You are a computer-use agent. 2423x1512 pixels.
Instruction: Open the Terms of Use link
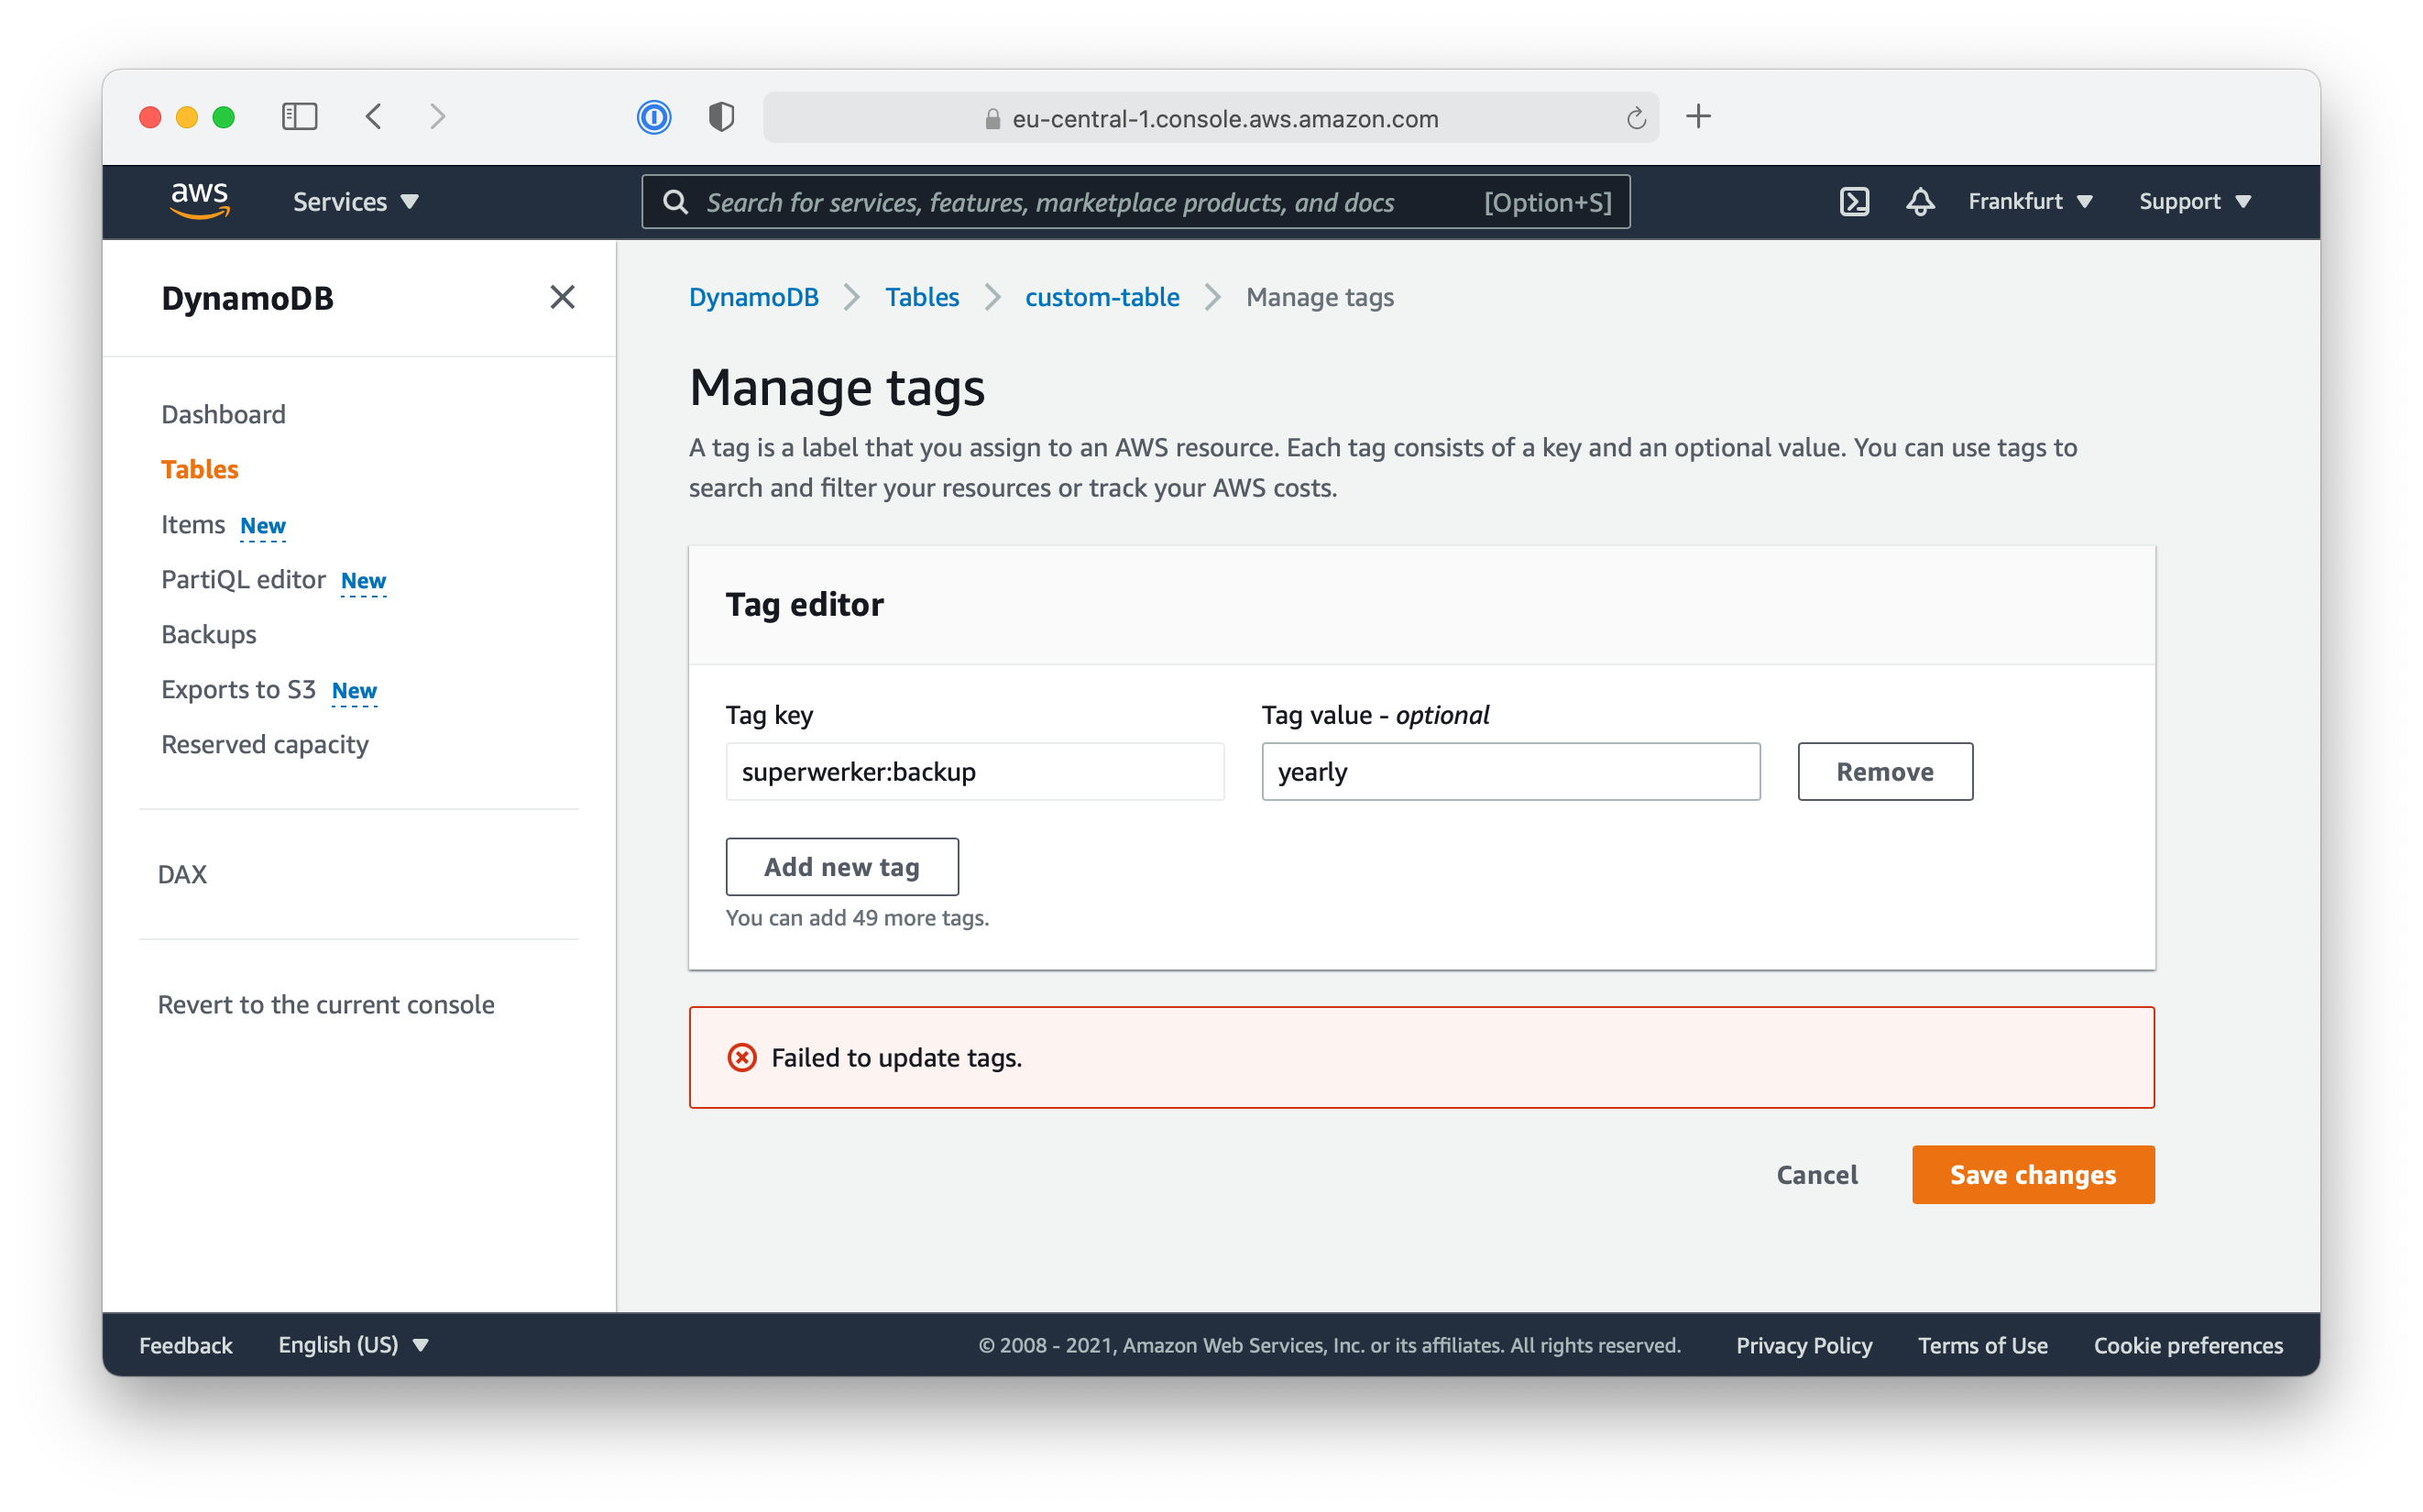tap(1982, 1344)
